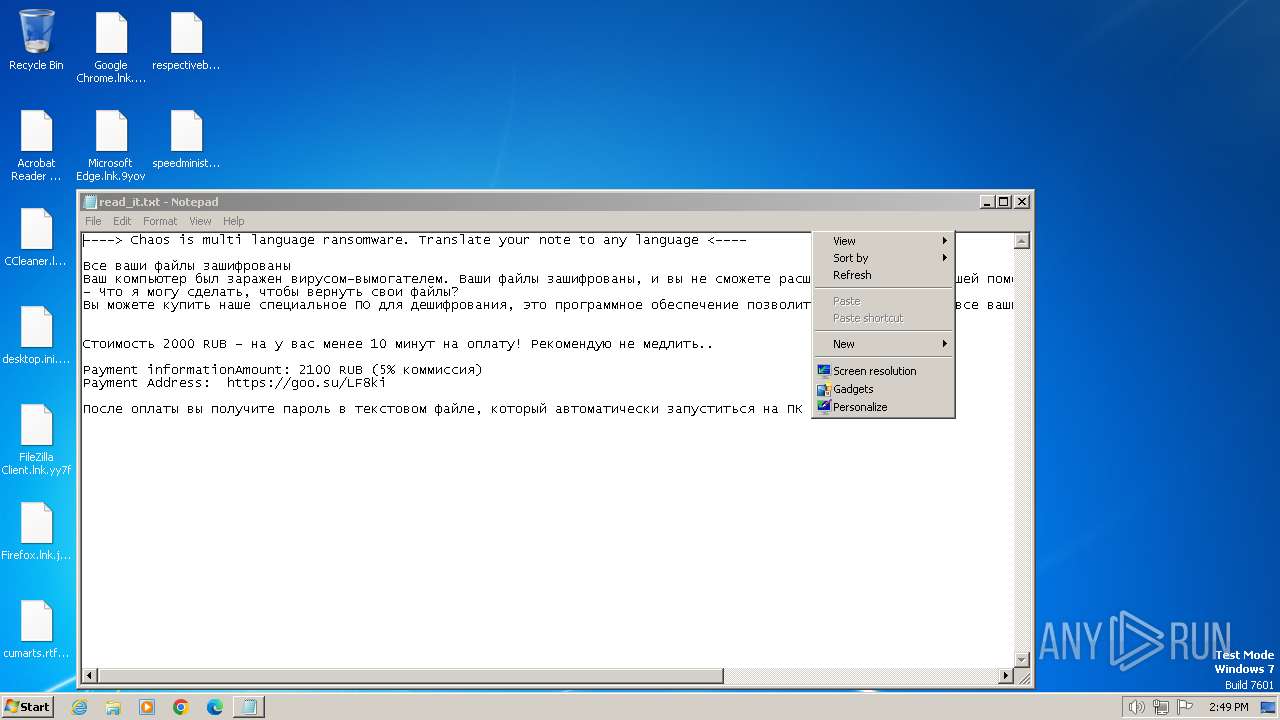
Task: Choose Gadgets from the context menu
Action: click(x=883, y=389)
